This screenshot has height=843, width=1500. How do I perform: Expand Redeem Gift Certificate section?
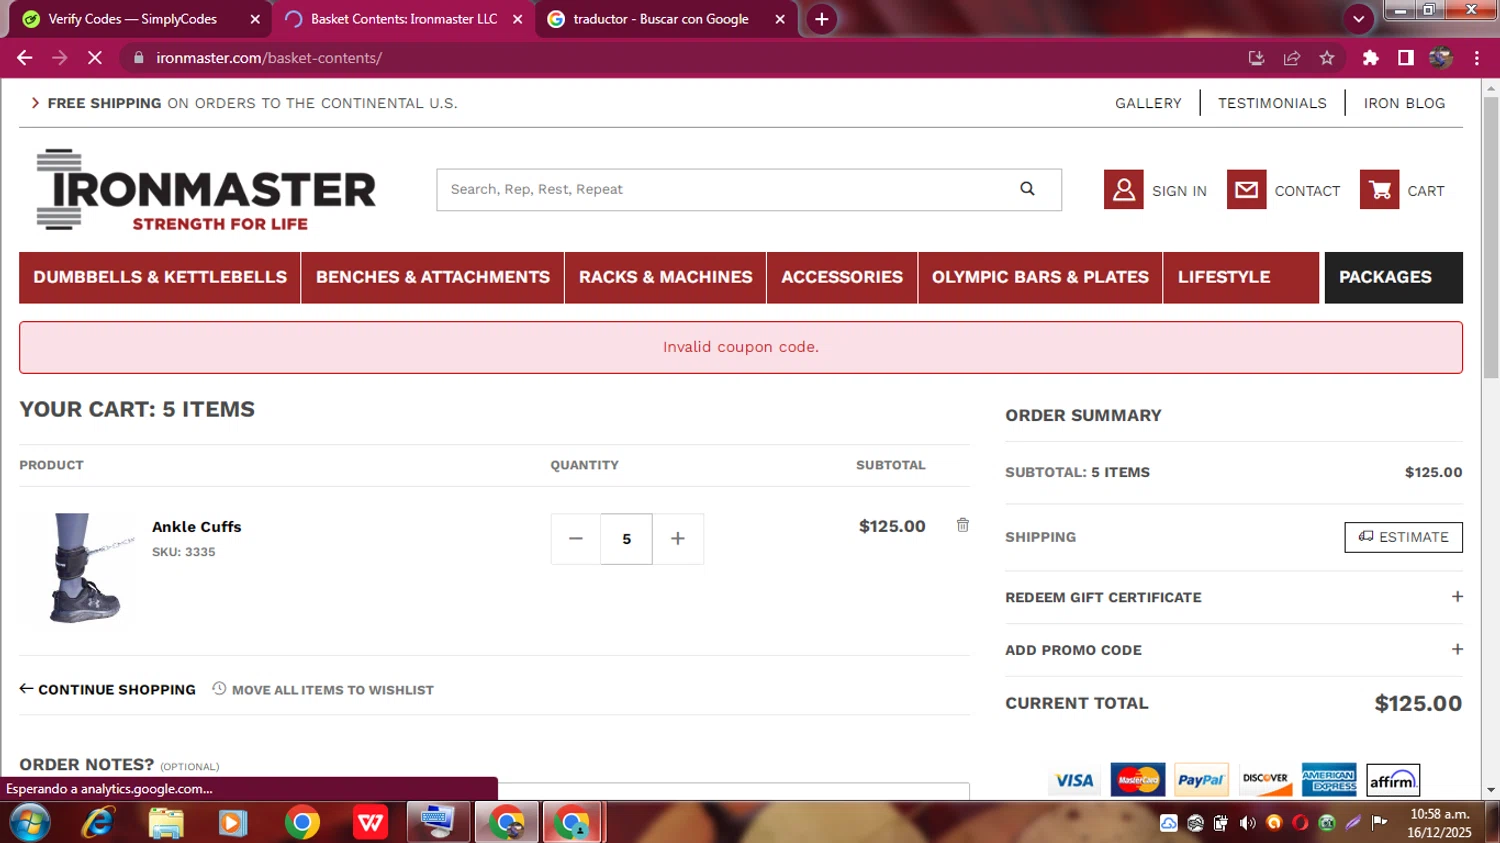1457,597
